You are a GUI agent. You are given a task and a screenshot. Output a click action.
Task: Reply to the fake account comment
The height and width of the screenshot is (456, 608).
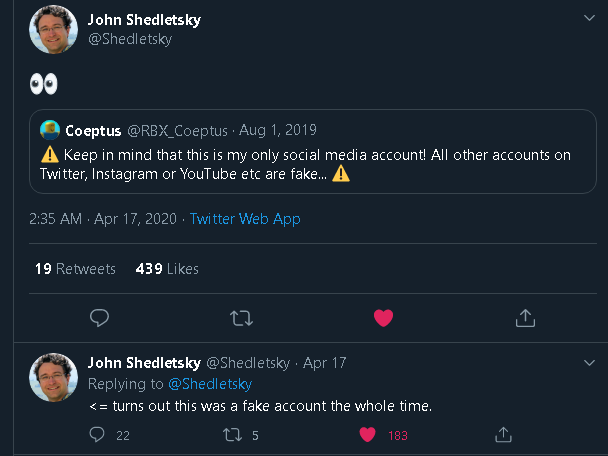point(97,435)
